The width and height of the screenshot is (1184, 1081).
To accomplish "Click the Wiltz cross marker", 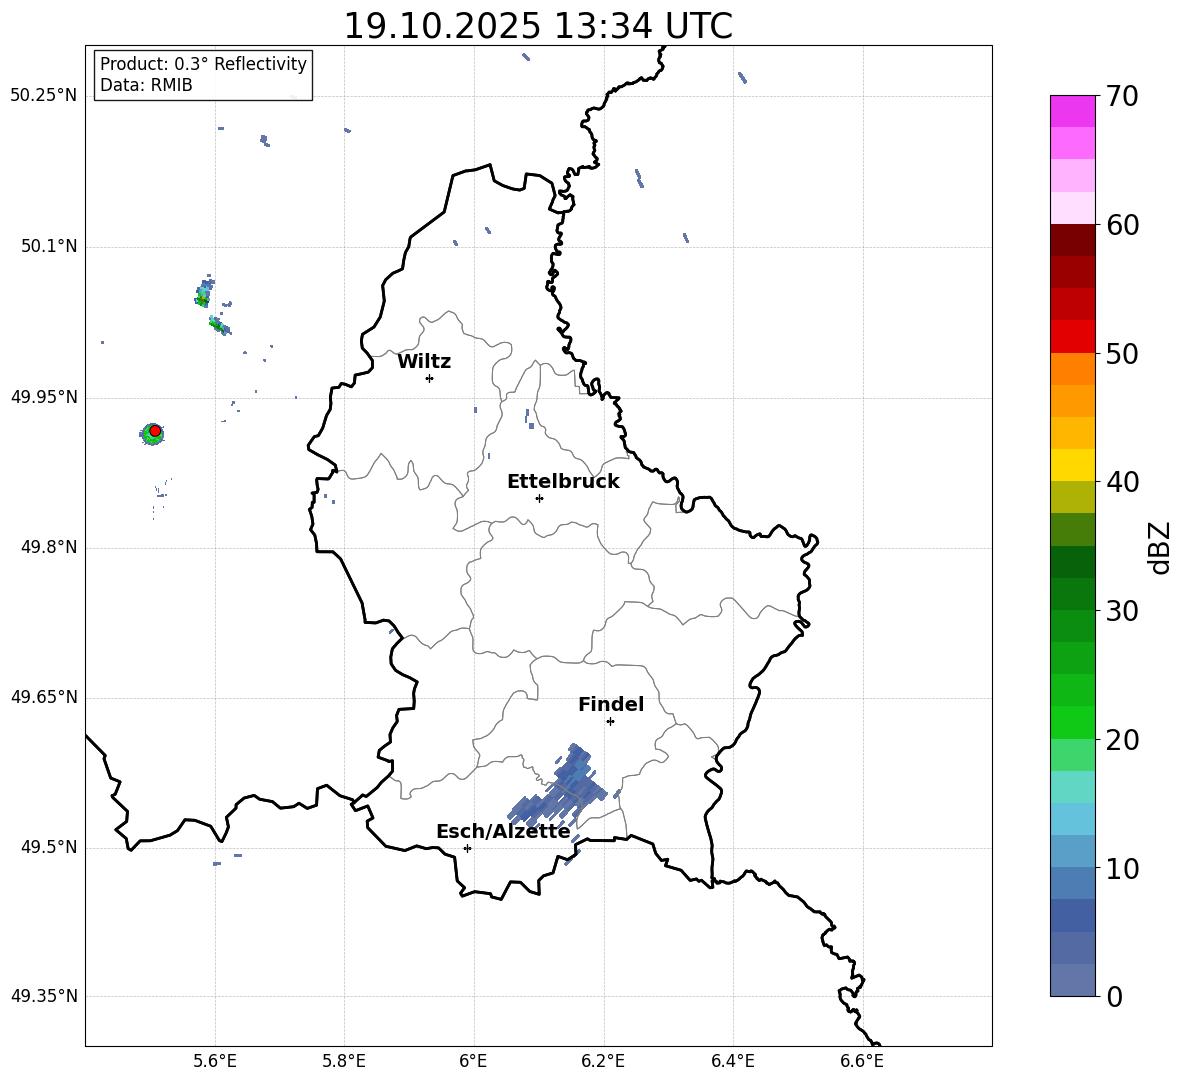I will 429,378.
